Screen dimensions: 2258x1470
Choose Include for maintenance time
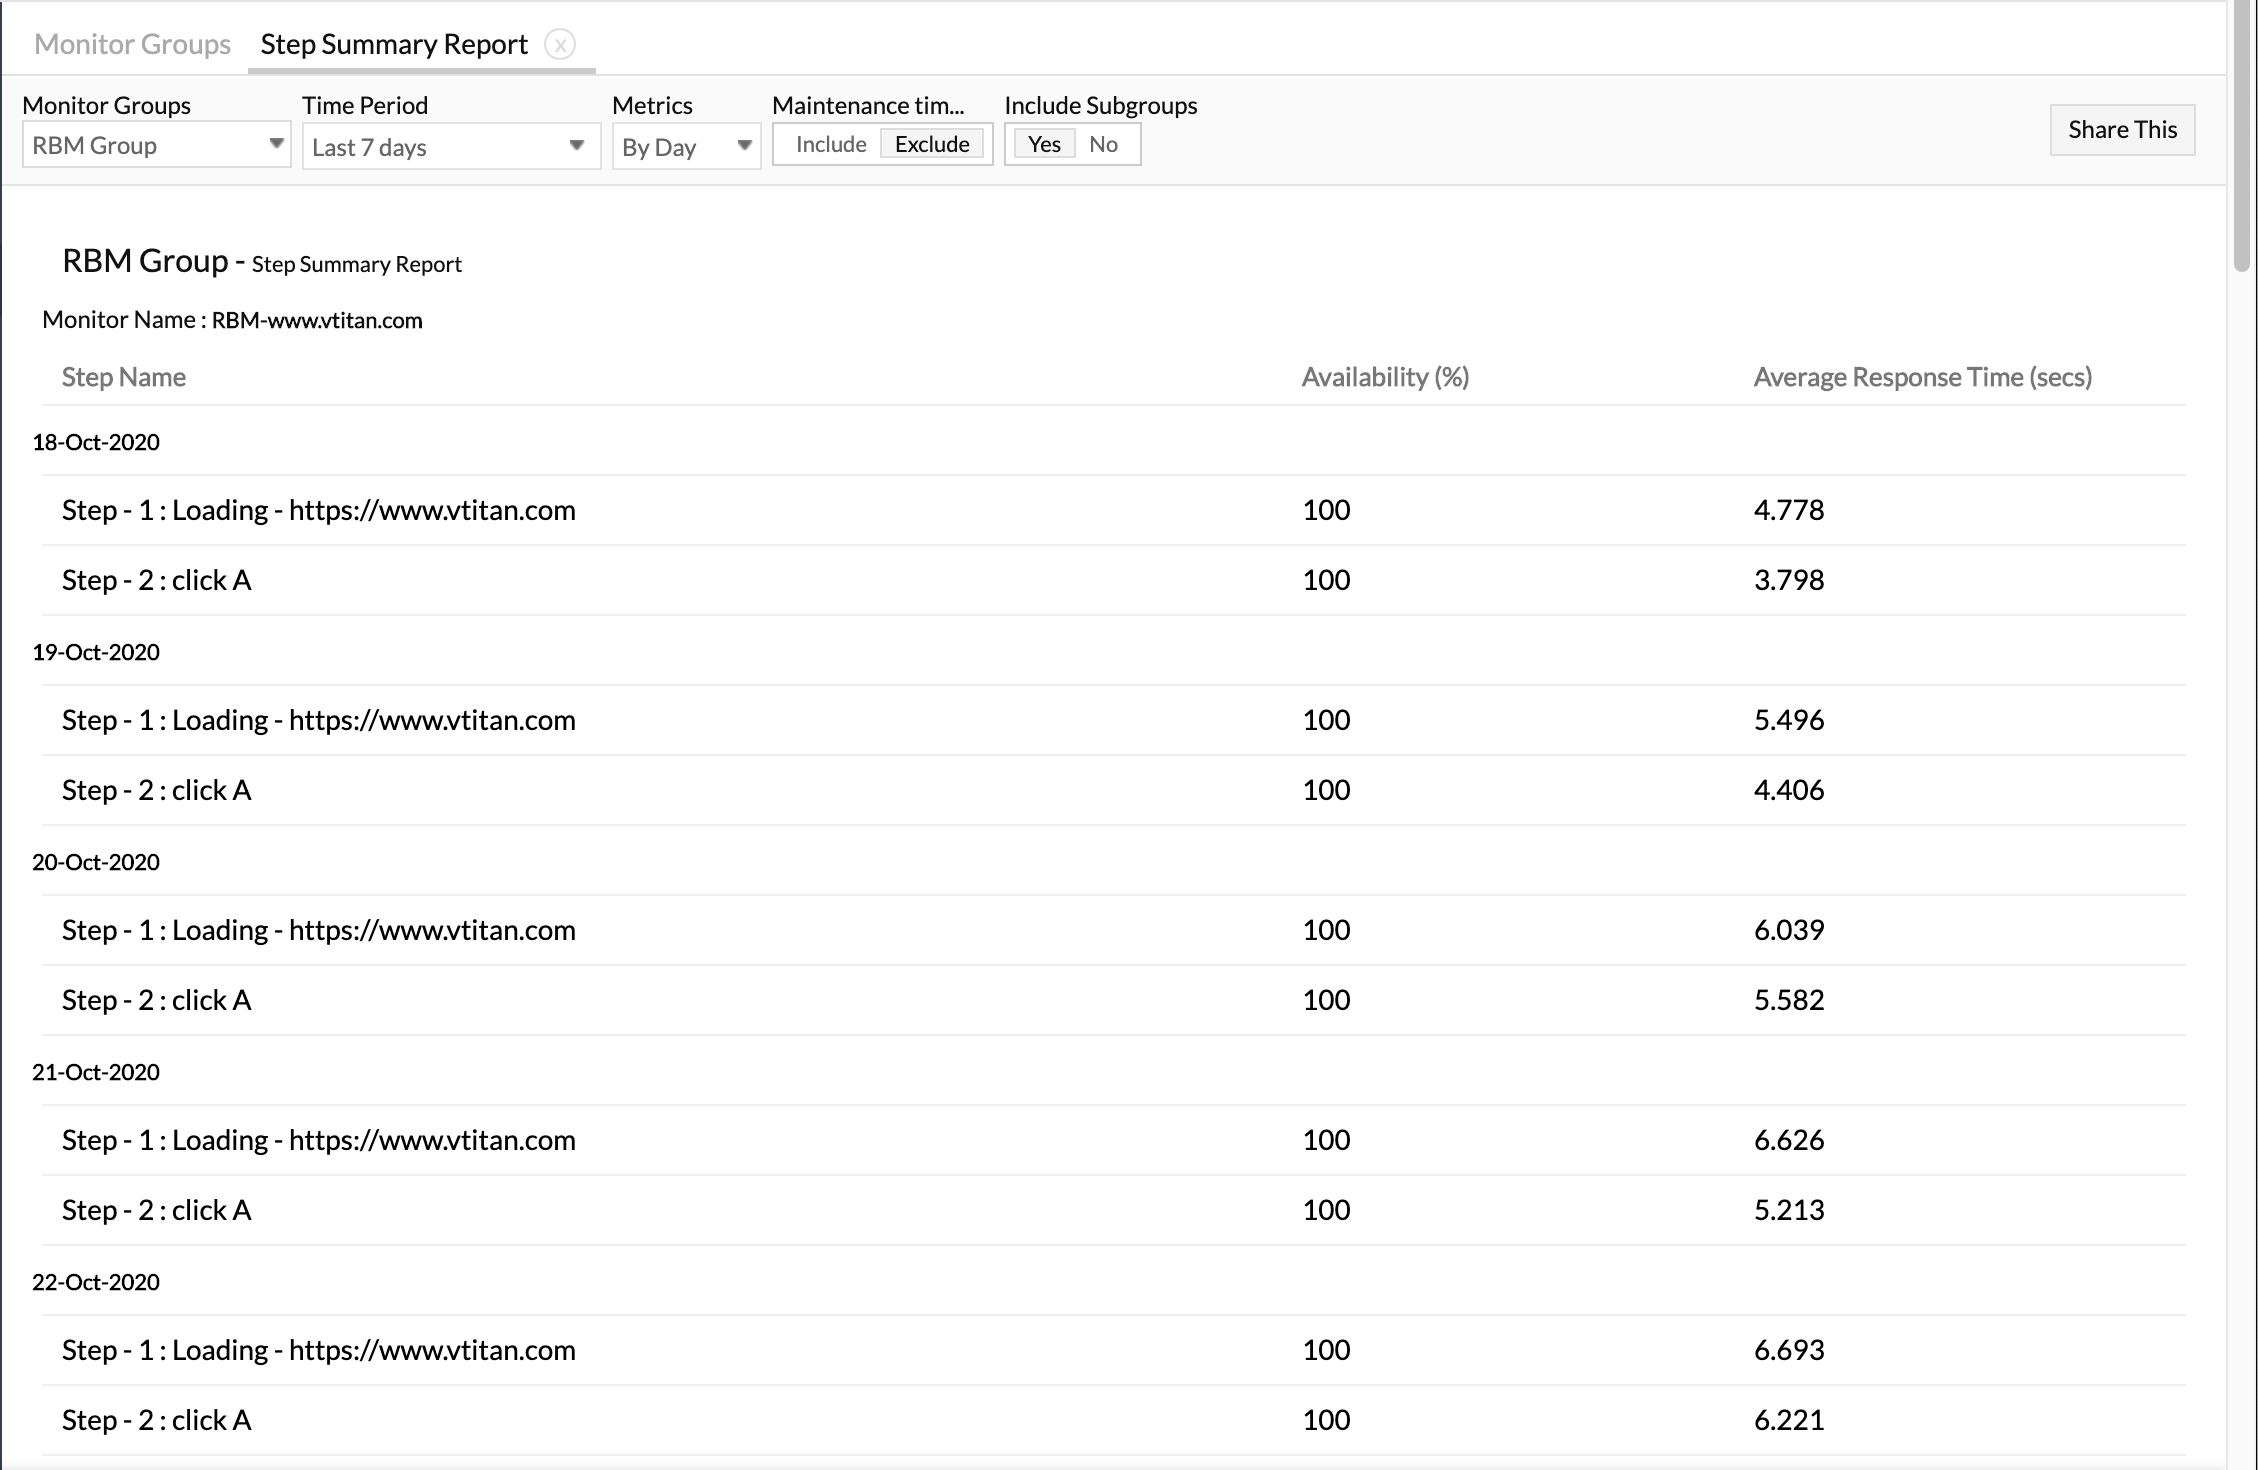(x=830, y=145)
